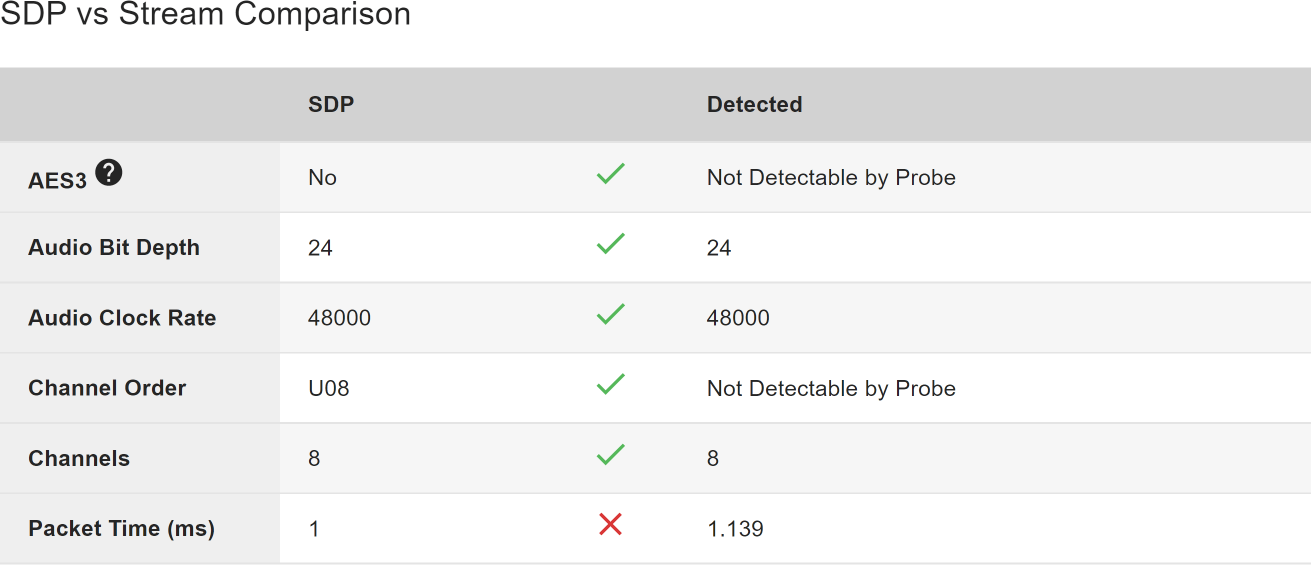
Task: Select the SDP column header
Action: pos(331,105)
